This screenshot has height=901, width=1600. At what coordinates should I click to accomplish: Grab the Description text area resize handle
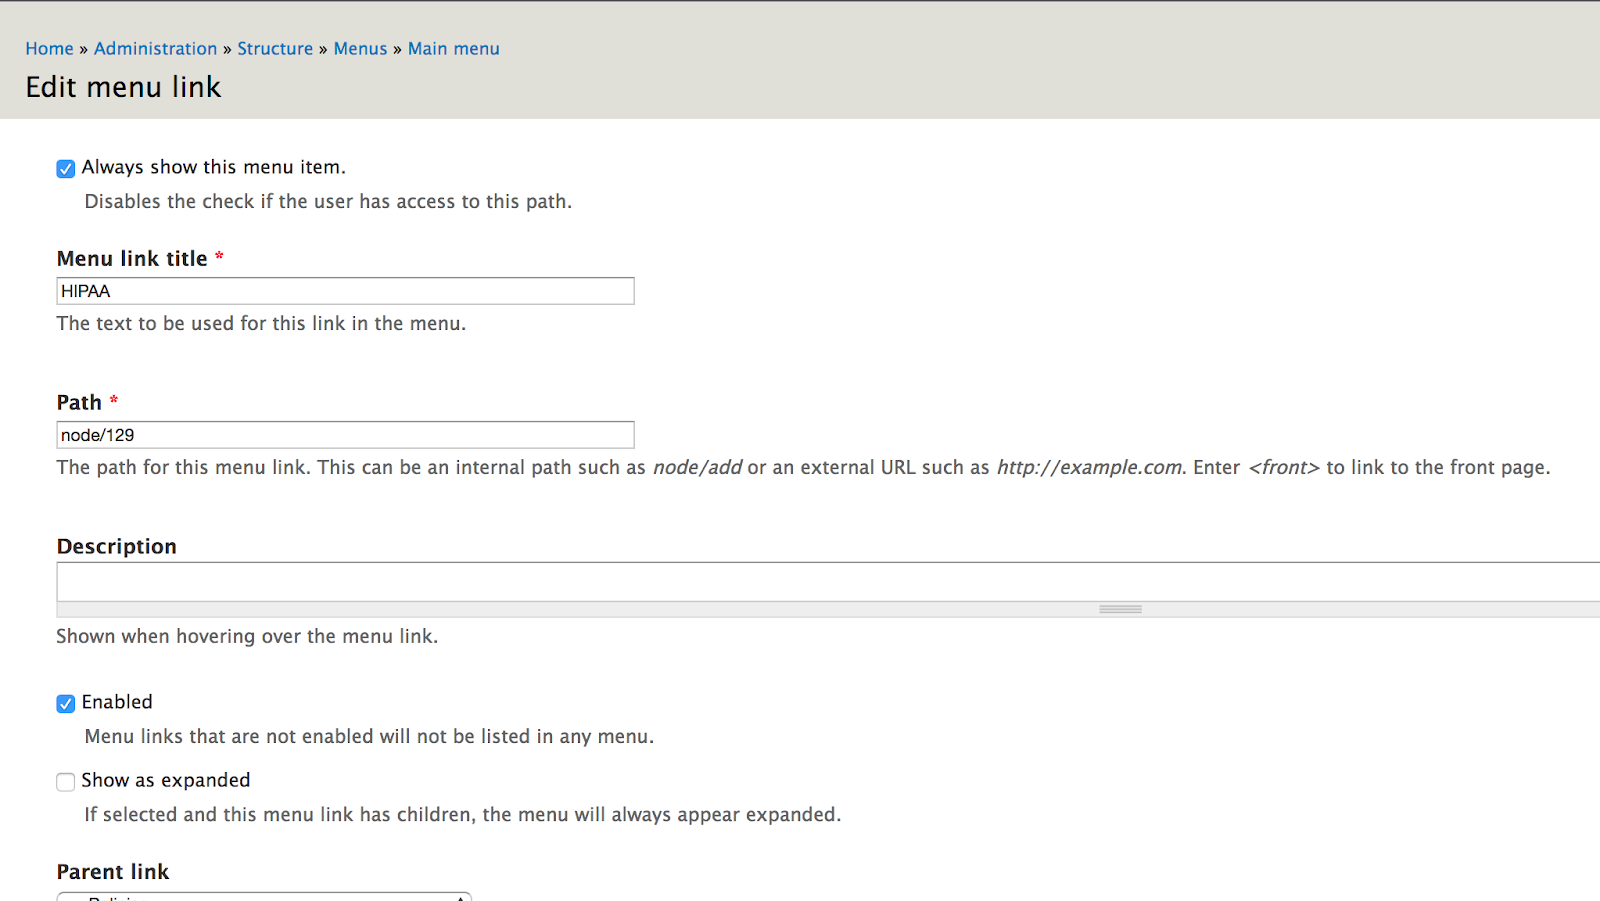1120,609
